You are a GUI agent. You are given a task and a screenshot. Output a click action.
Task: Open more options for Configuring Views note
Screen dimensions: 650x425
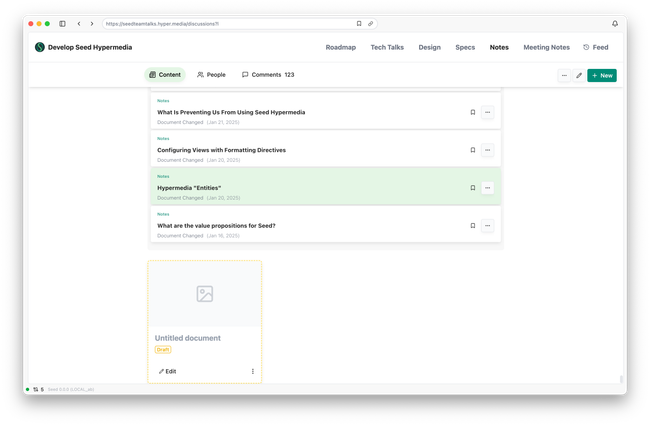click(488, 150)
